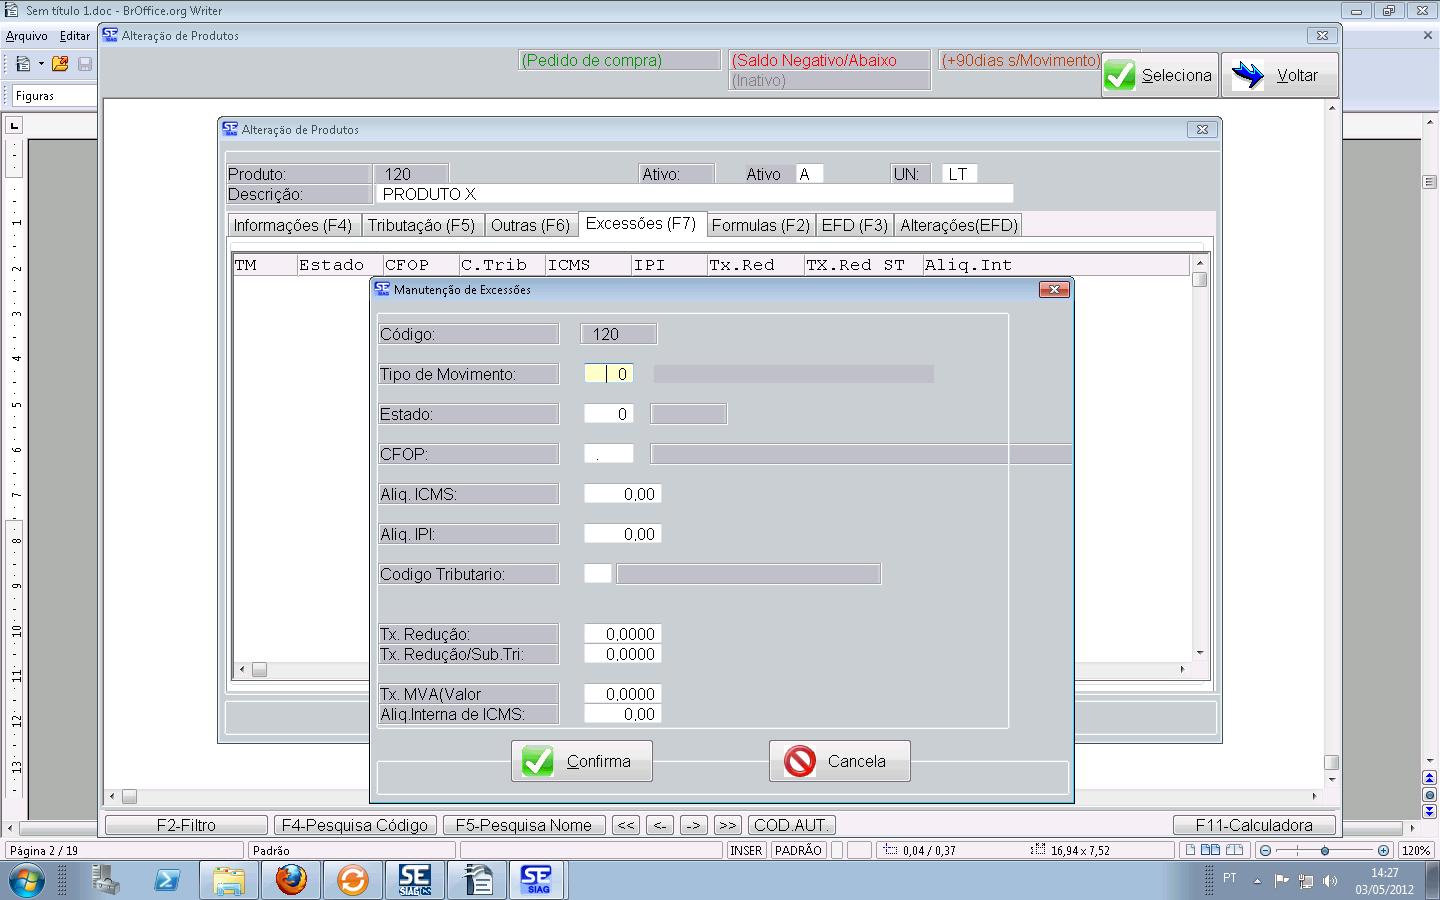Click the Confirma button with green checkmark
The height and width of the screenshot is (900, 1440).
point(581,761)
